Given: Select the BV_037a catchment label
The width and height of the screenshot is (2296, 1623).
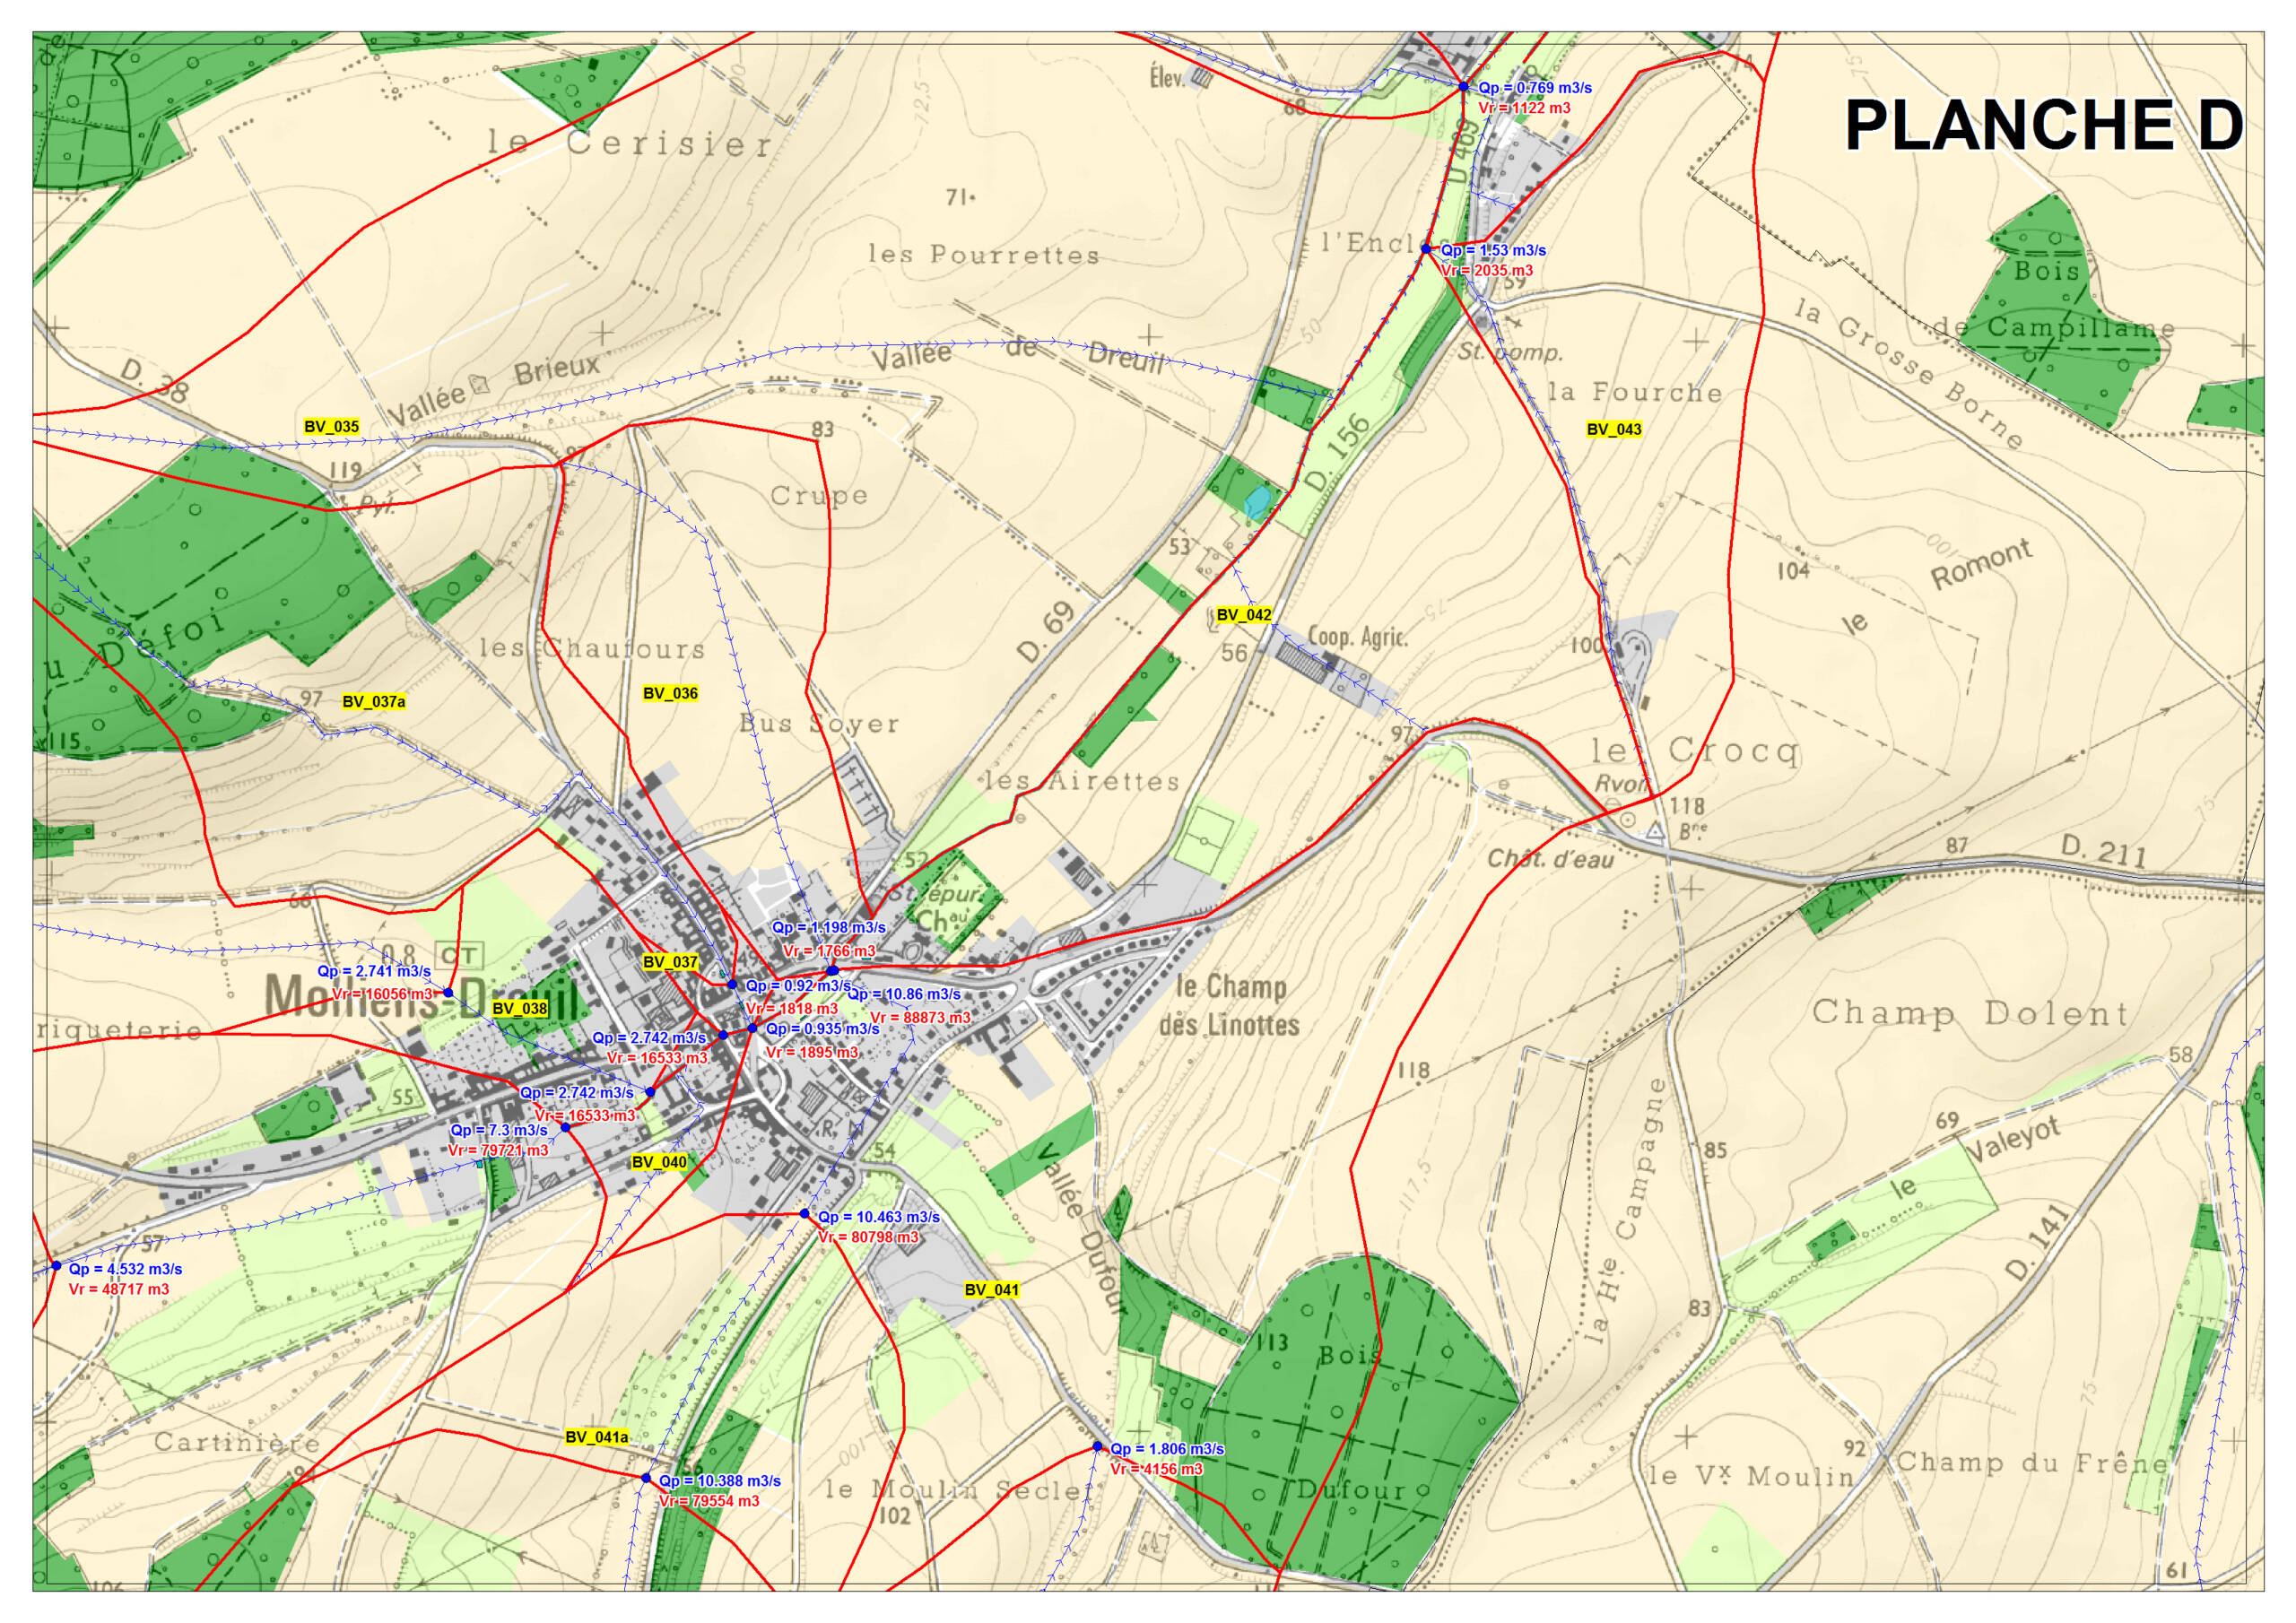Looking at the screenshot, I should [374, 702].
